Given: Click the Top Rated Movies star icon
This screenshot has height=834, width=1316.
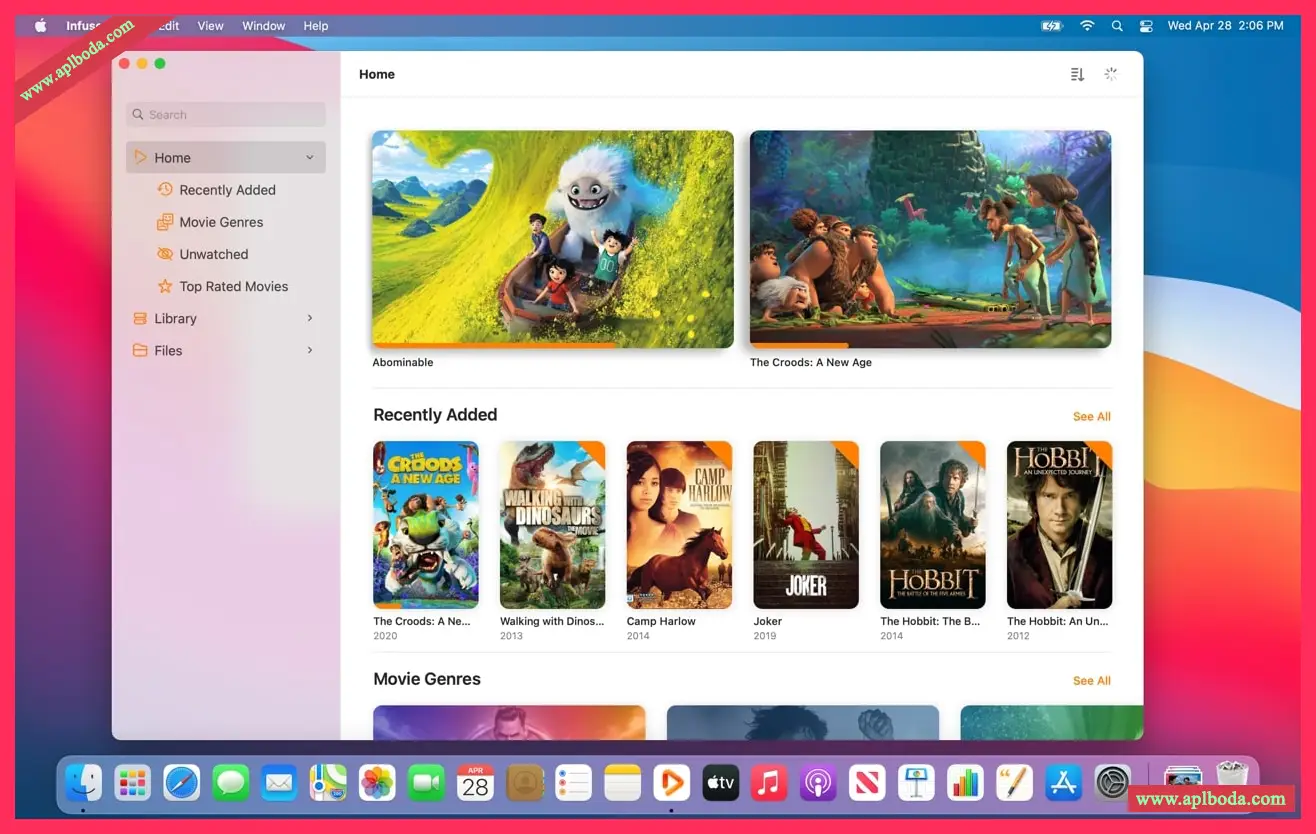Looking at the screenshot, I should (x=165, y=286).
